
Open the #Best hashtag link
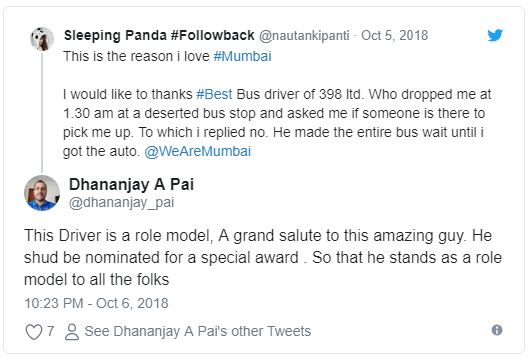click(214, 94)
